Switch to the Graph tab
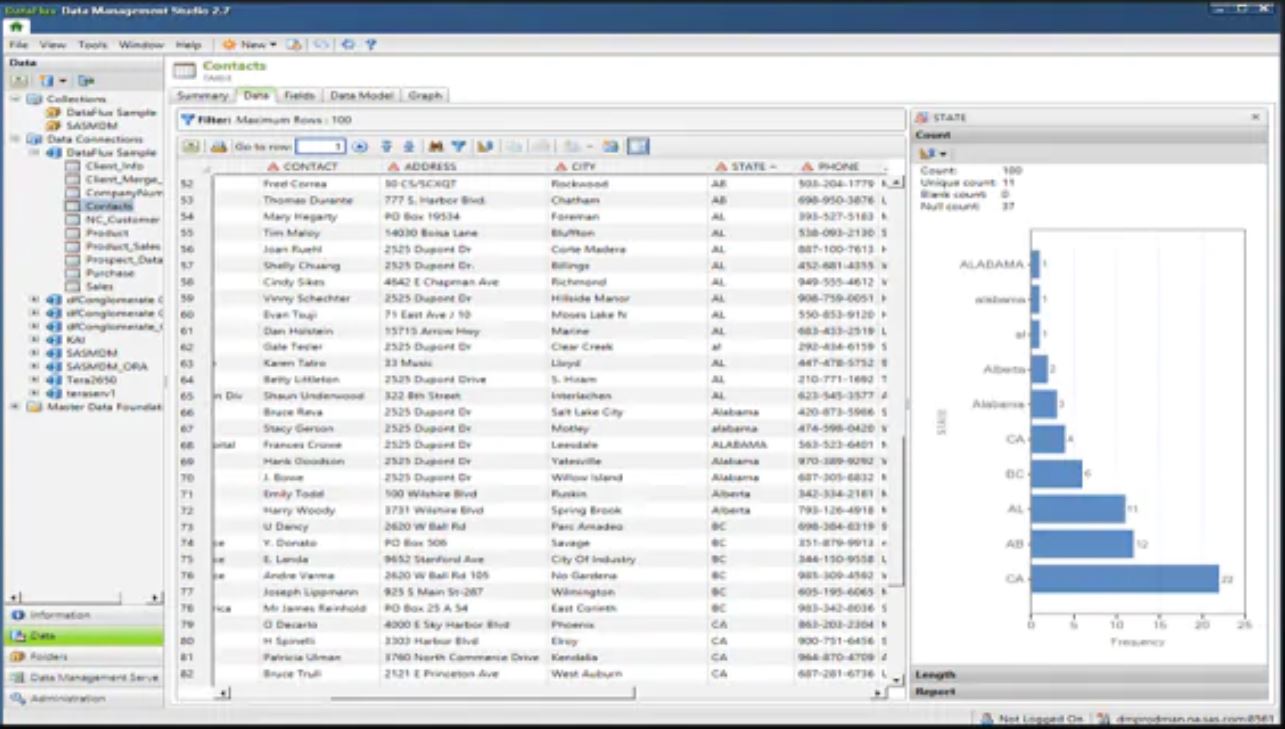 (x=425, y=96)
